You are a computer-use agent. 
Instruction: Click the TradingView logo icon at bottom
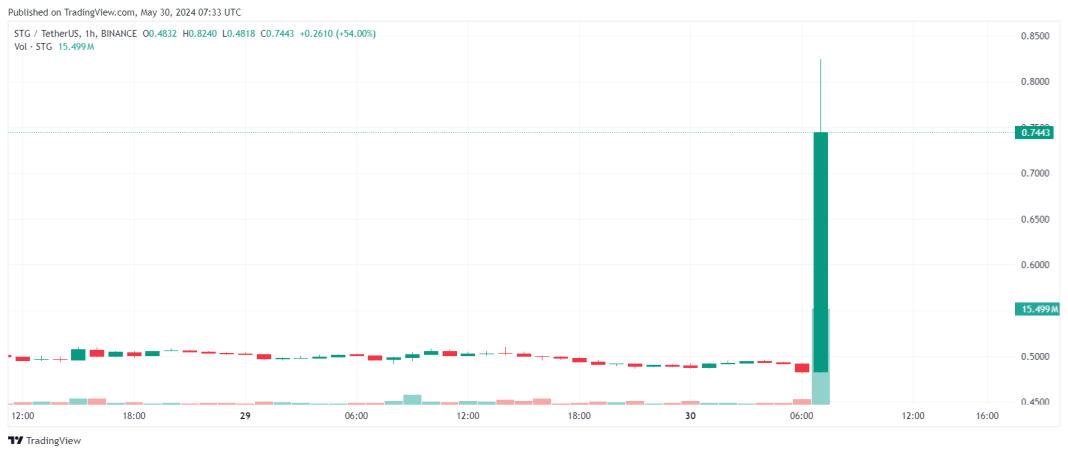(x=15, y=440)
